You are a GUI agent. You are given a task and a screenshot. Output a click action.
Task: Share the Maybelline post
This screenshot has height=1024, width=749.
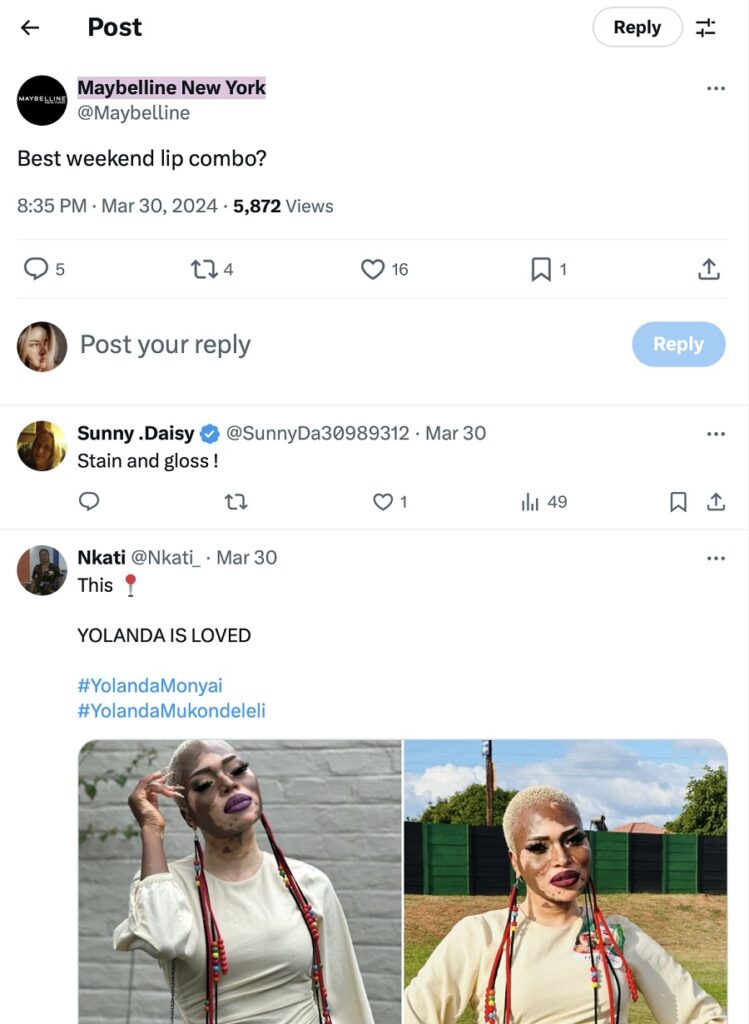709,269
